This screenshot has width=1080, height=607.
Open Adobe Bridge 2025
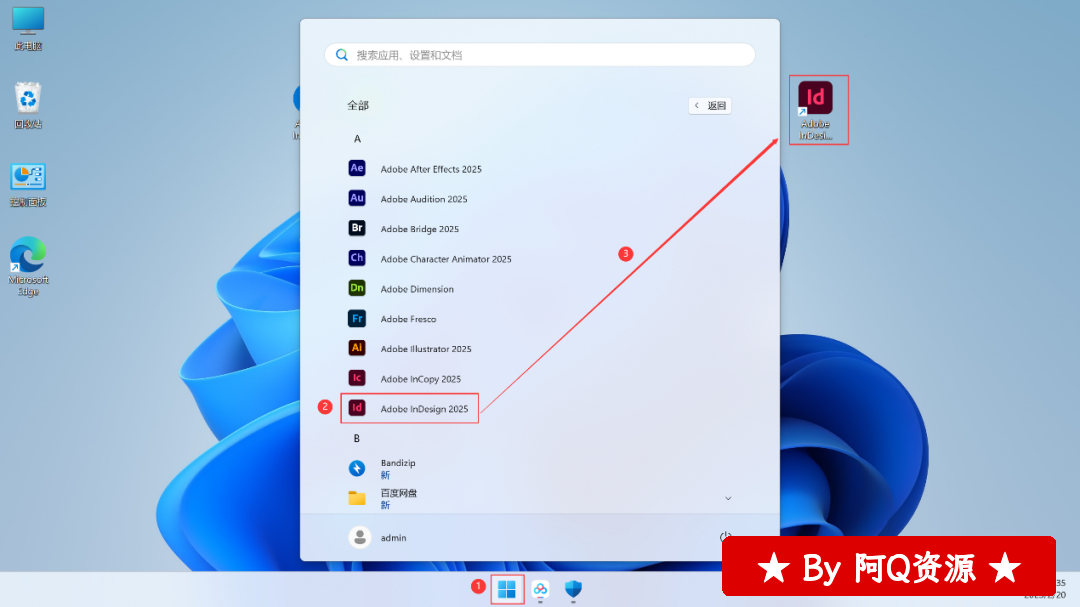click(404, 229)
